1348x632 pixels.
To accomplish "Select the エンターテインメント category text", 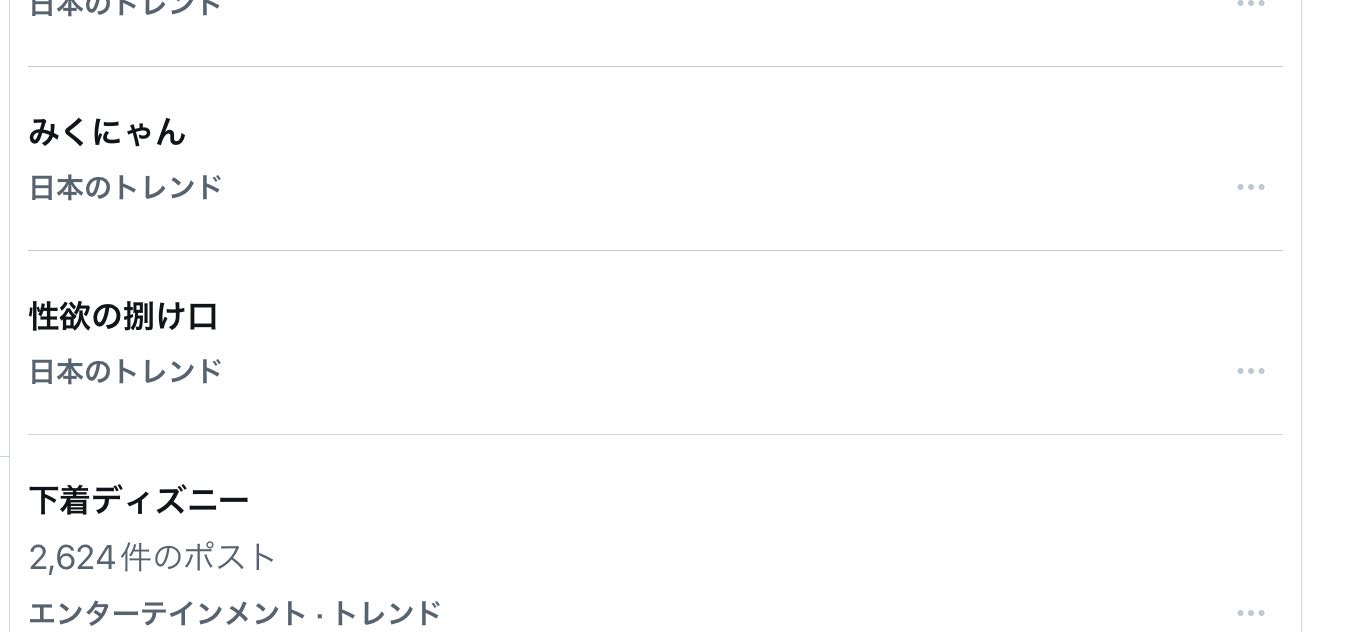I will (x=165, y=612).
